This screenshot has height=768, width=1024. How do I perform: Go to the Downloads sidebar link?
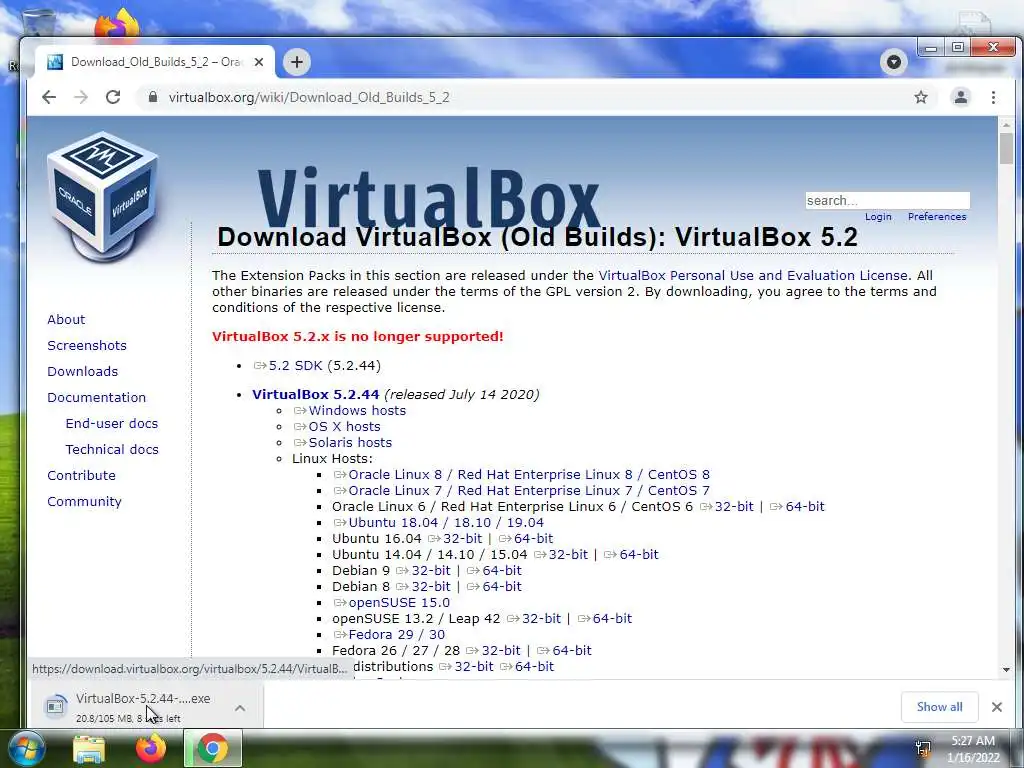click(x=82, y=372)
